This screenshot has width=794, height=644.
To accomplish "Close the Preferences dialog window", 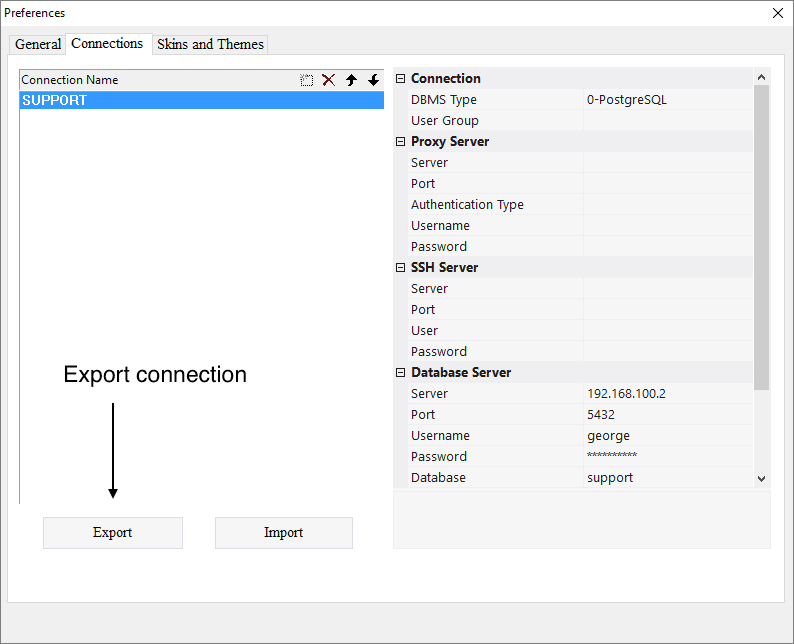I will (x=778, y=13).
